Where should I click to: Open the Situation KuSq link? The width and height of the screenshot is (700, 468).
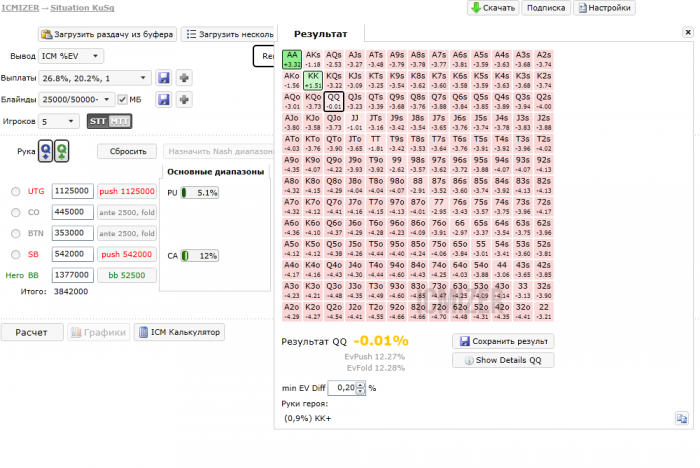[x=82, y=8]
